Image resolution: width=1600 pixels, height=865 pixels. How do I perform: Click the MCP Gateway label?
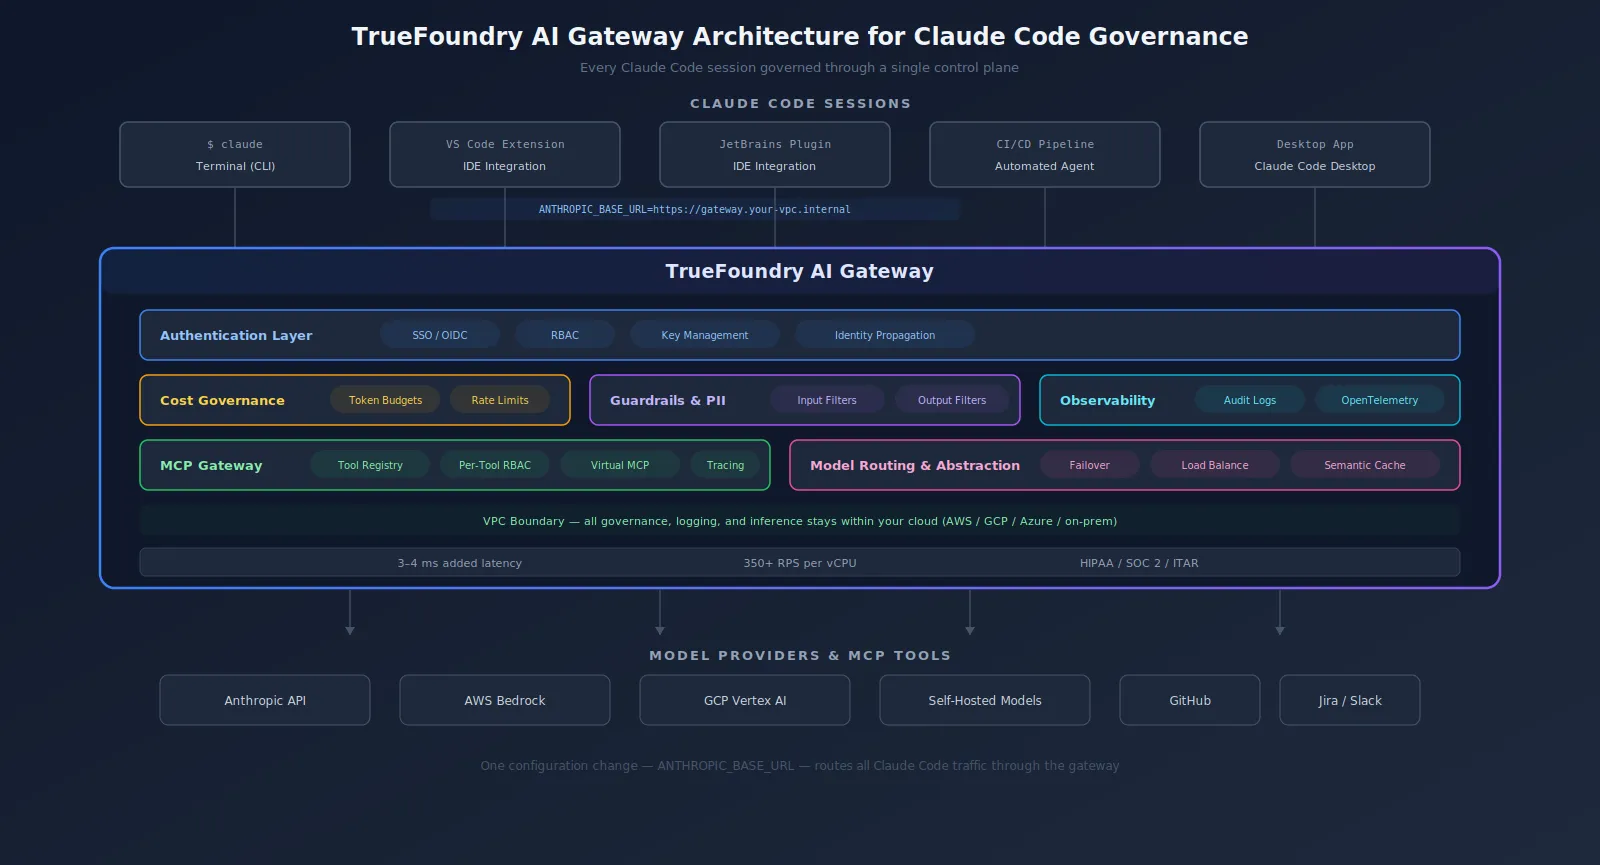click(211, 465)
